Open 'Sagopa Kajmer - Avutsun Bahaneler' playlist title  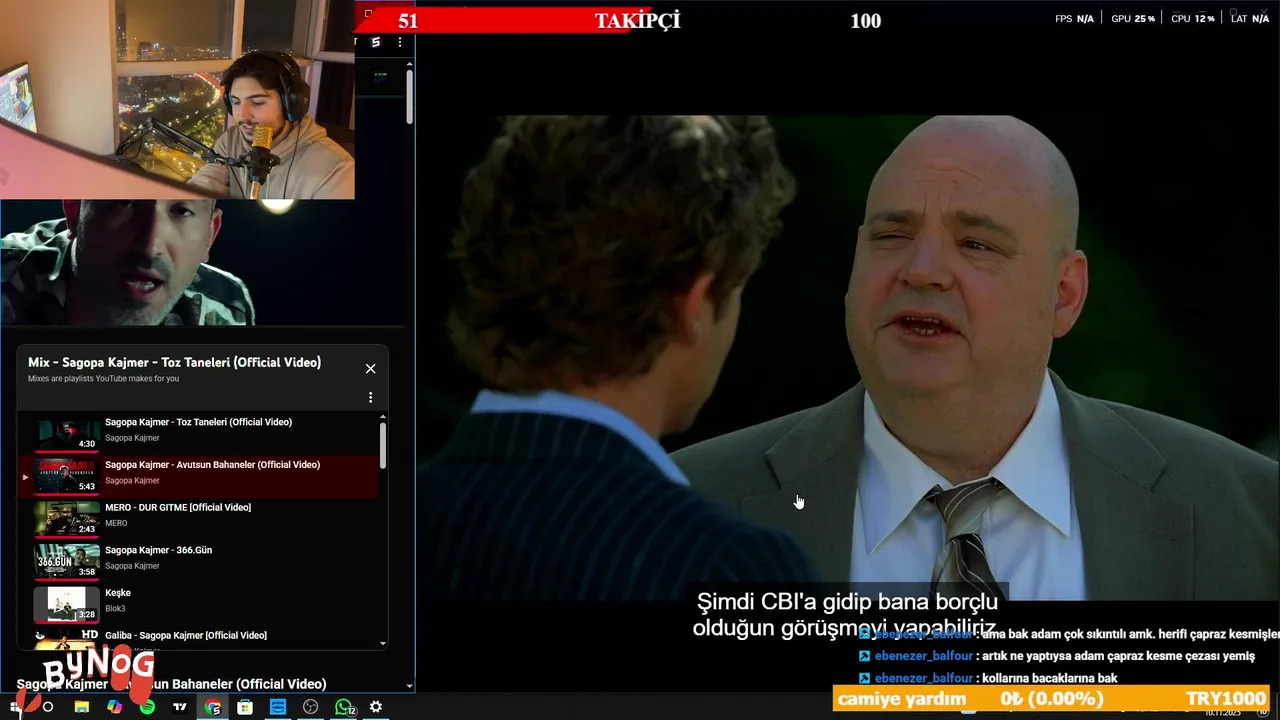pyautogui.click(x=212, y=465)
